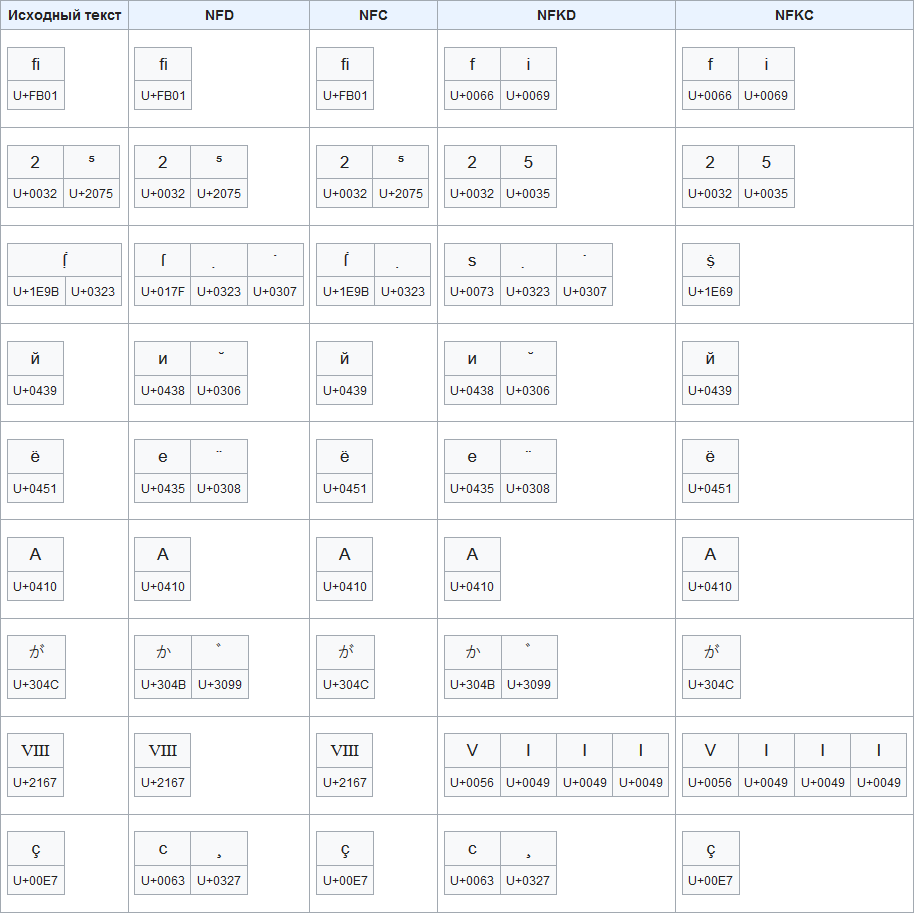Viewport: 914px width, 913px height.
Task: Click superscript five U+2075 in source column
Action: [92, 176]
